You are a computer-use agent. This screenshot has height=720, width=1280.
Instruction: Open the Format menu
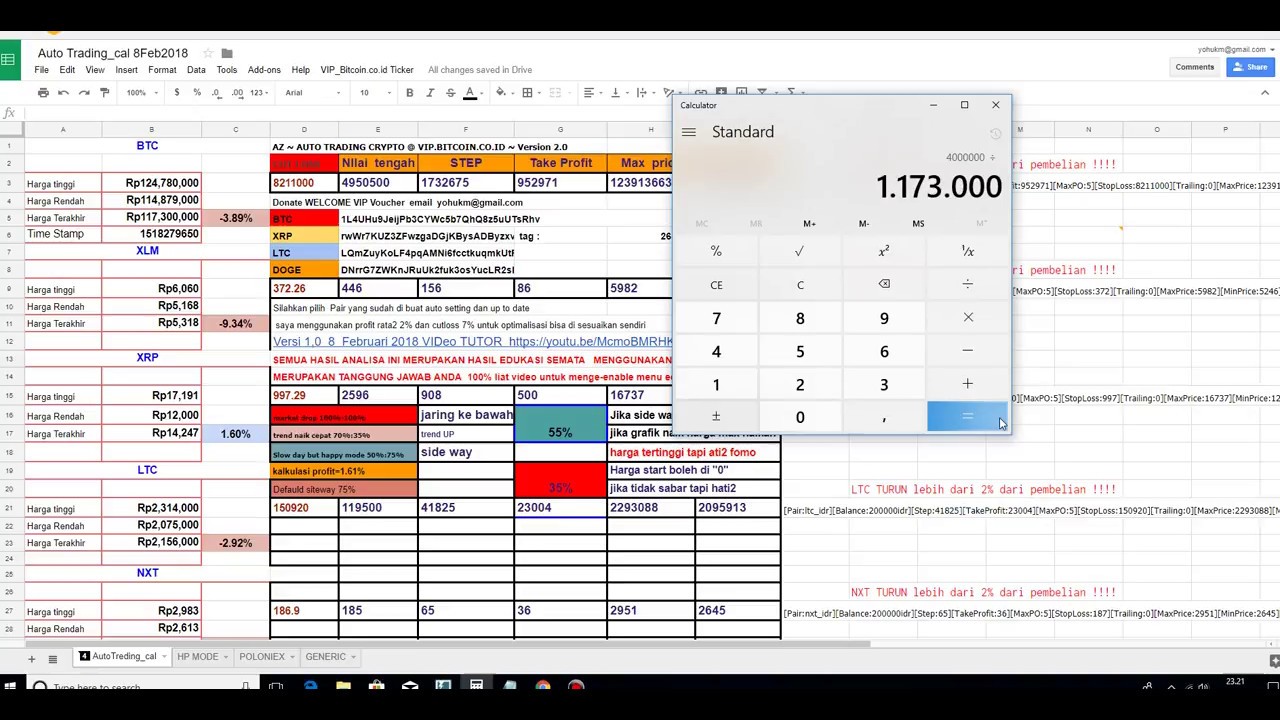[x=162, y=70]
